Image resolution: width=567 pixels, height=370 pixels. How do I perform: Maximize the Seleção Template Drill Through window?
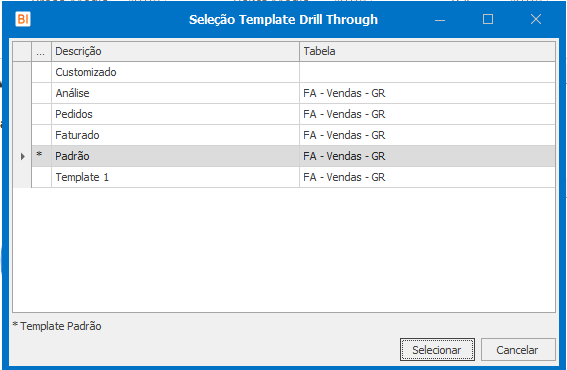(x=488, y=19)
